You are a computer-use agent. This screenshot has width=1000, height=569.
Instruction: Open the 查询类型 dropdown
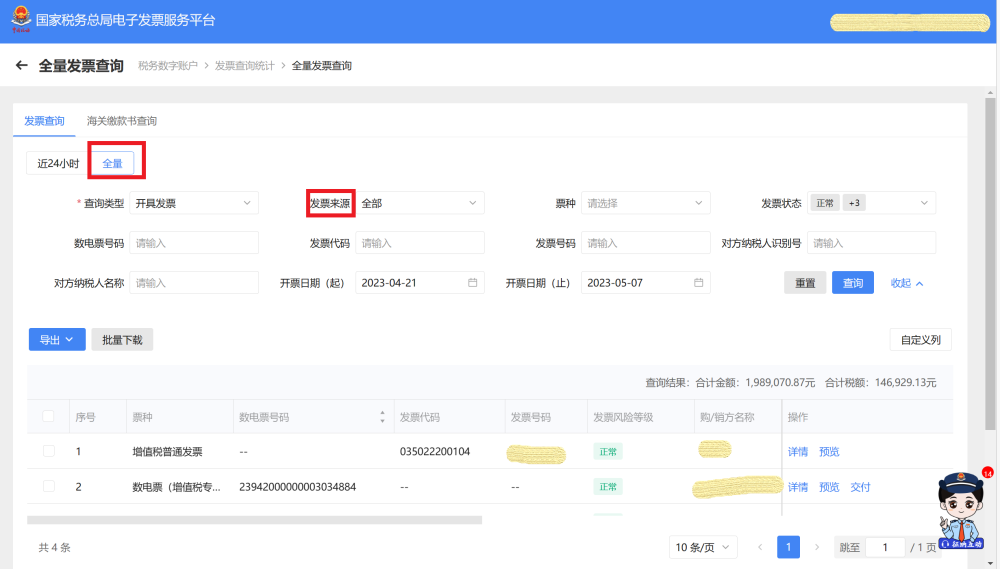point(194,203)
